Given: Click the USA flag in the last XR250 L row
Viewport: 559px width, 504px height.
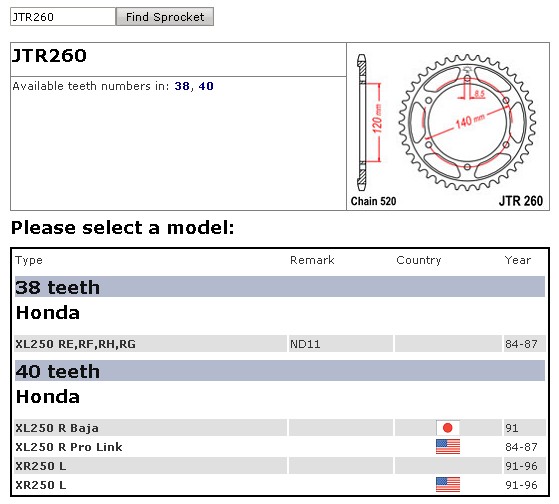Looking at the screenshot, I should (x=448, y=485).
